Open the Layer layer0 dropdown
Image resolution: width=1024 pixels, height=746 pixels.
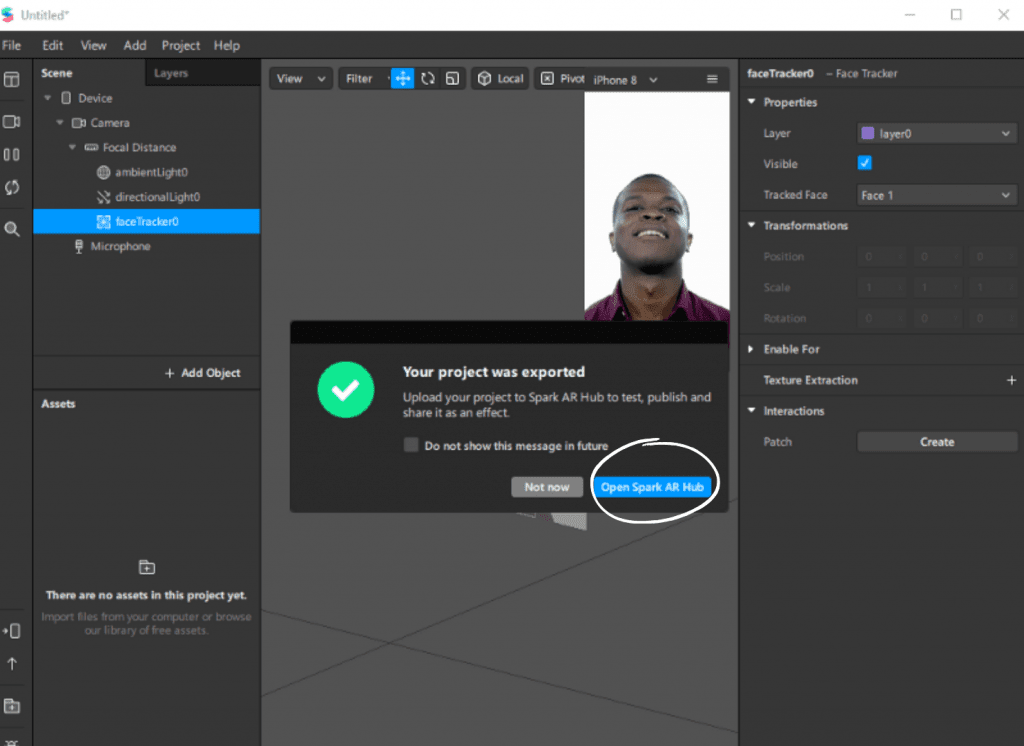pos(936,133)
